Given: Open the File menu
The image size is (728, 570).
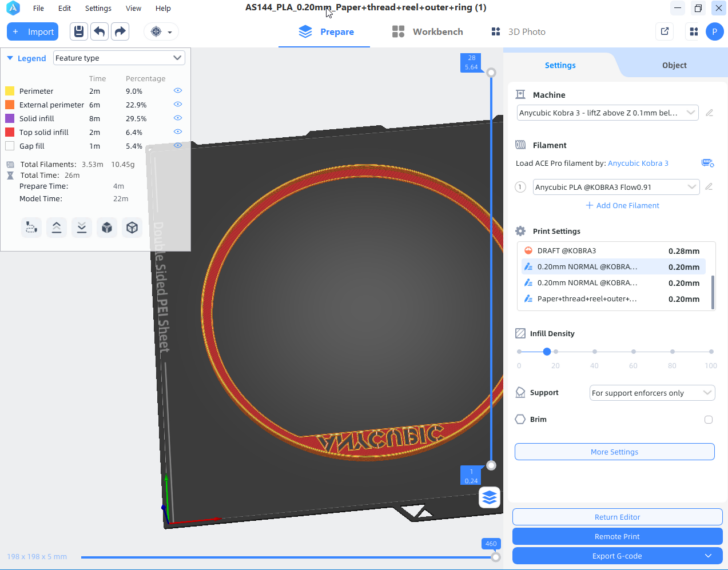Looking at the screenshot, I should coord(39,8).
